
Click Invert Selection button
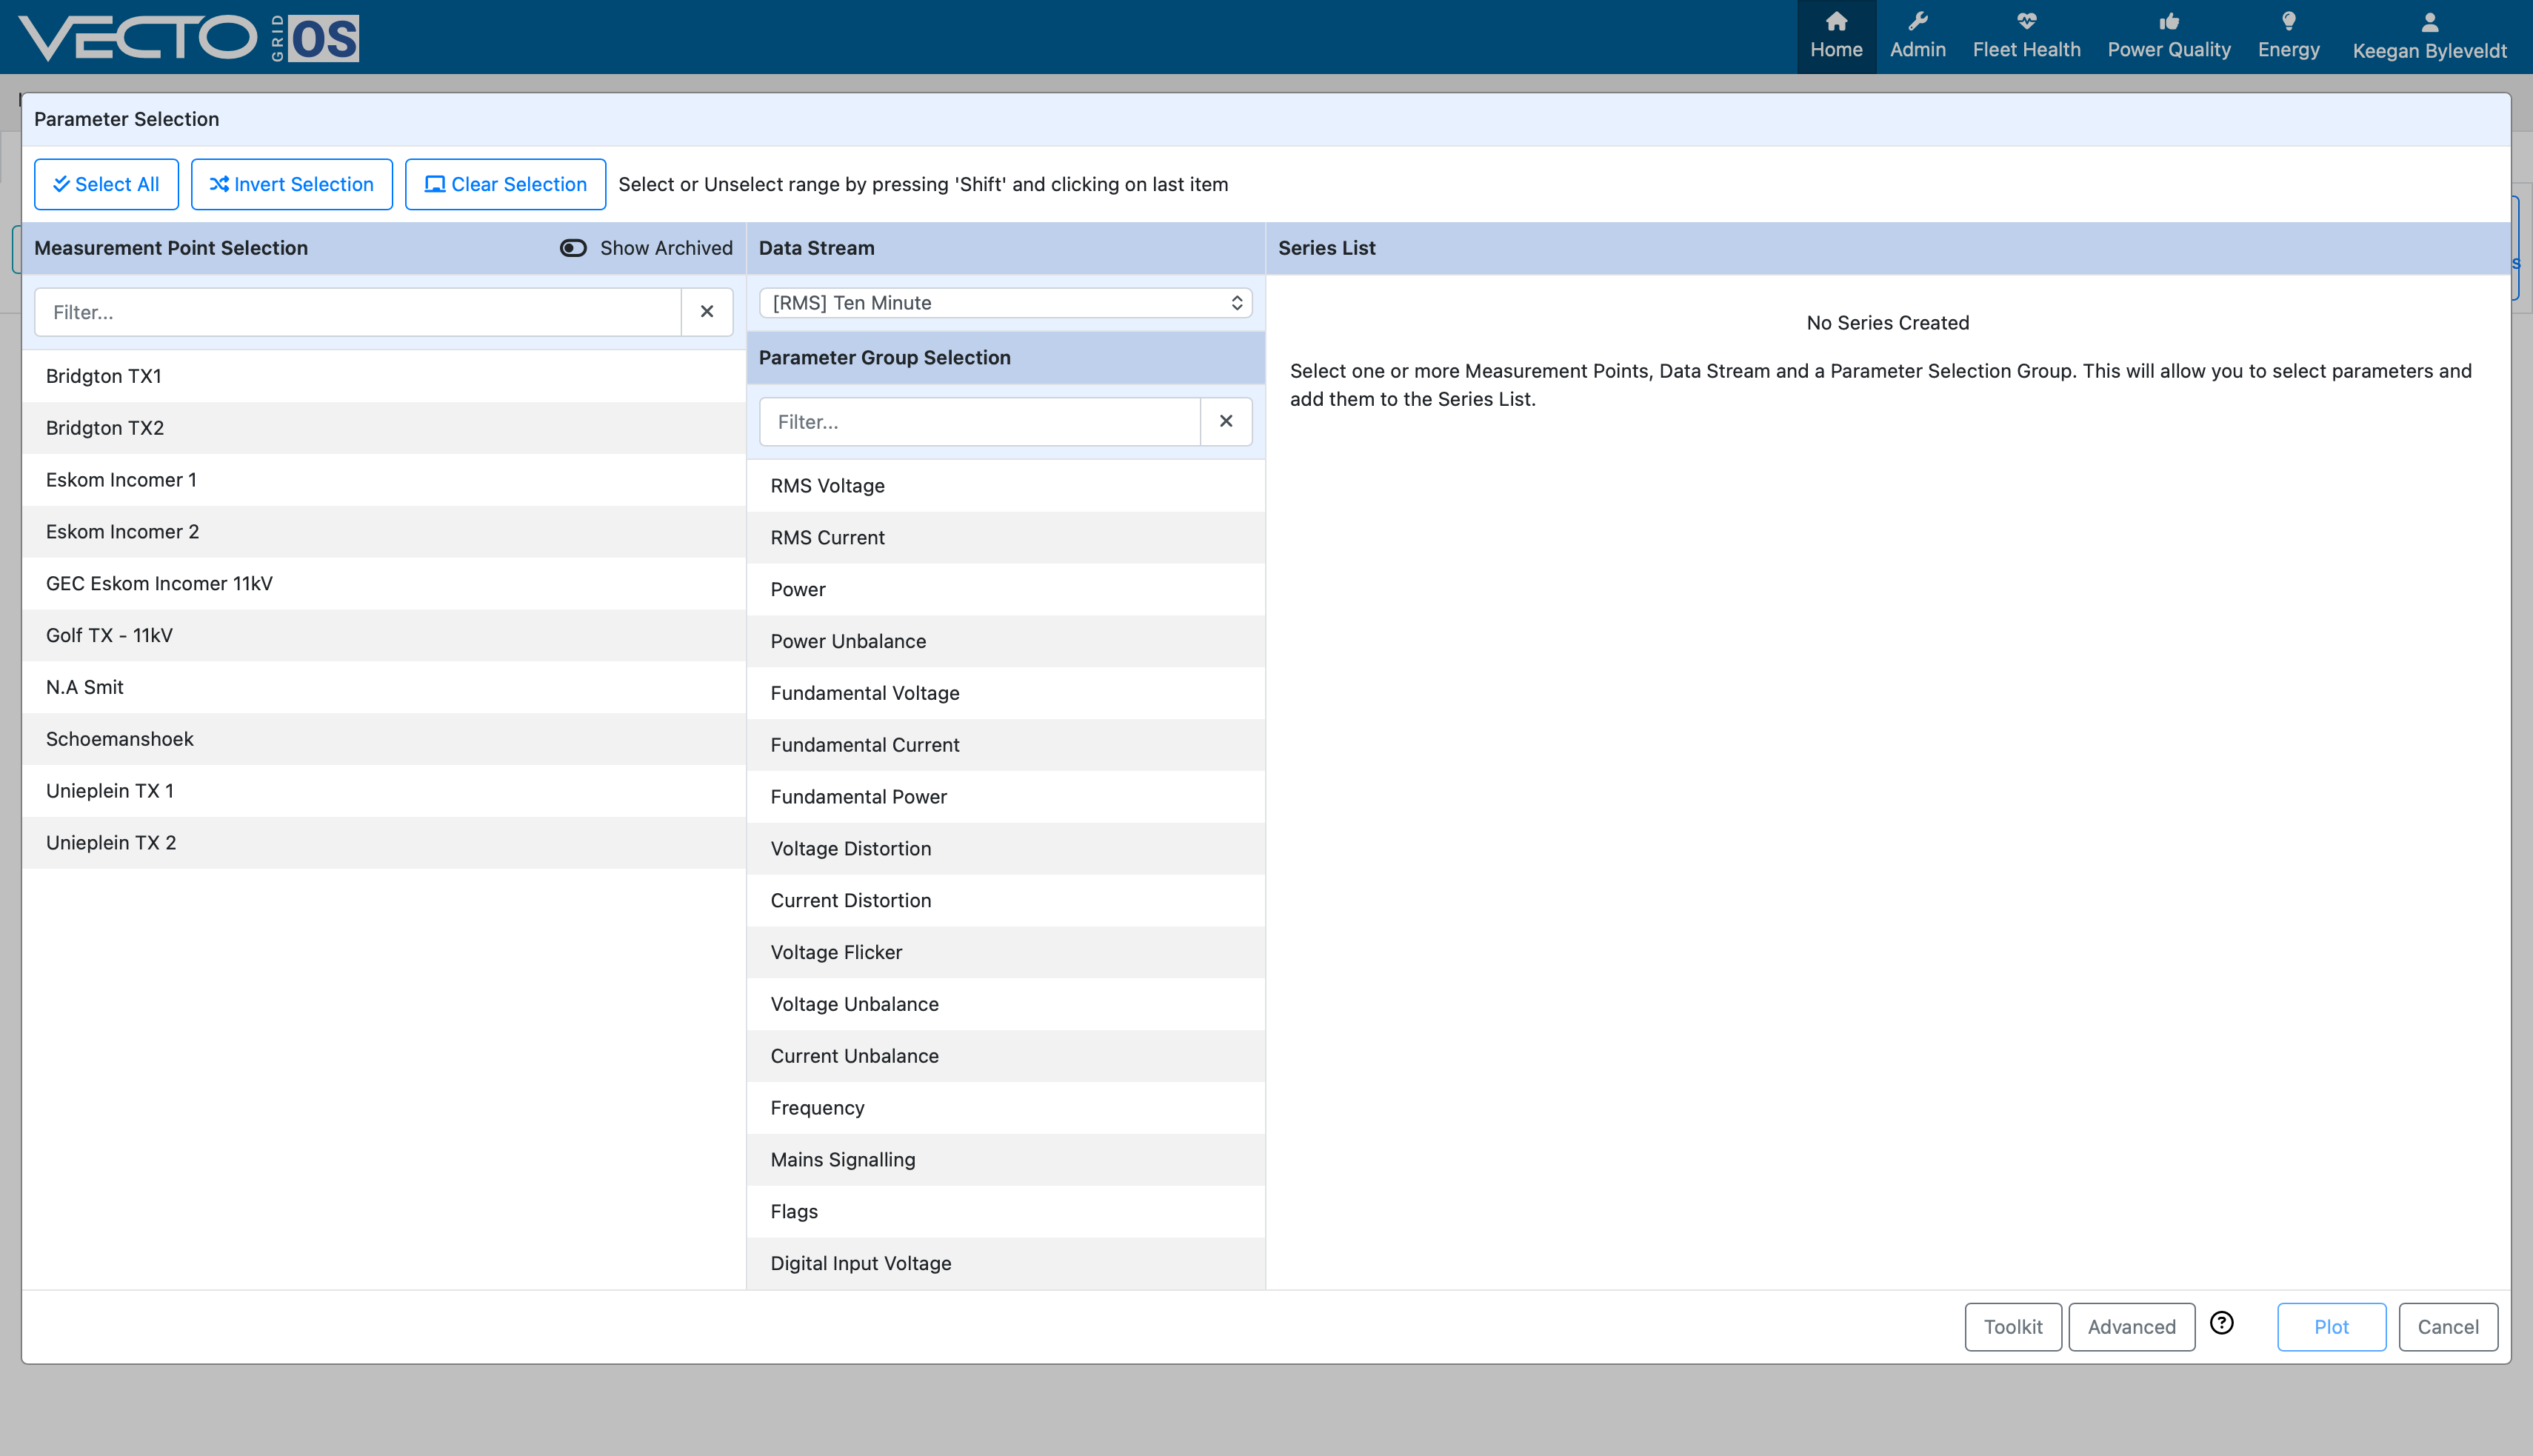pos(291,184)
